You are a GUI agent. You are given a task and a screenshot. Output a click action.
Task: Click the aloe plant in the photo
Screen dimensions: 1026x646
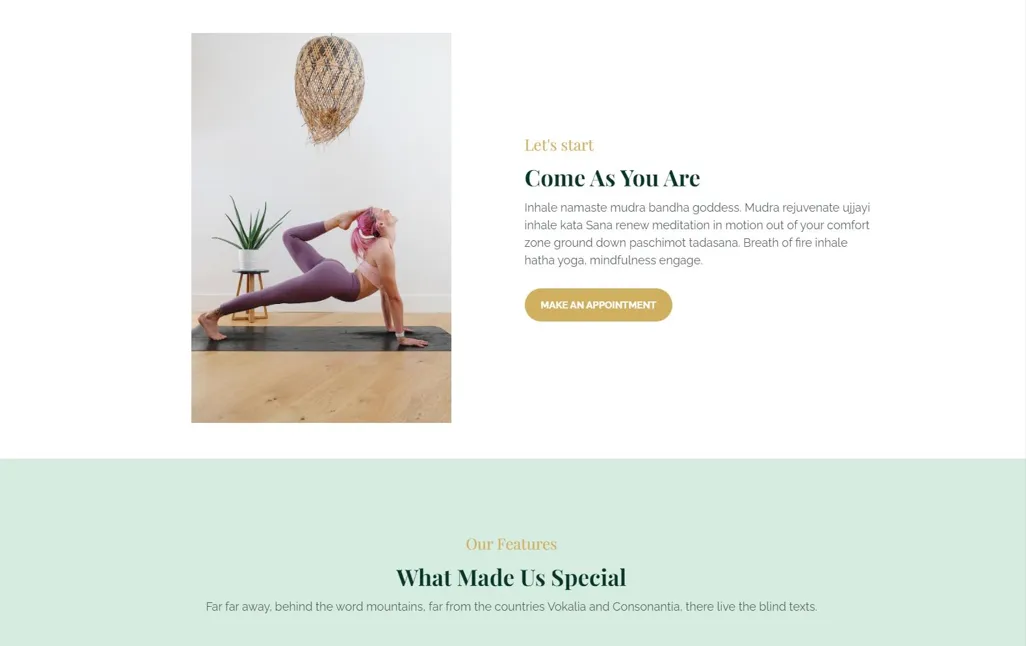pos(250,226)
